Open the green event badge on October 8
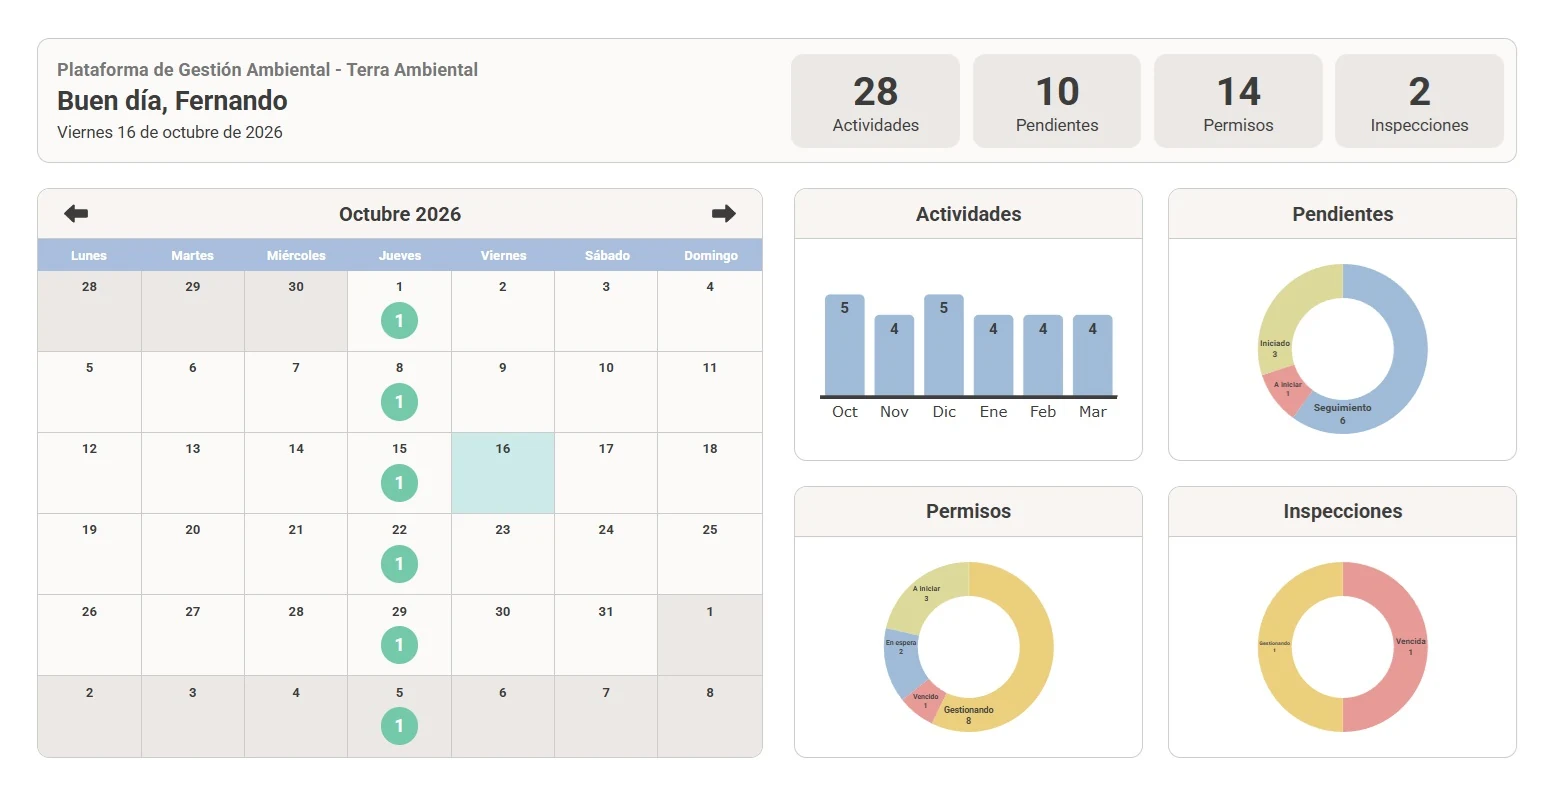This screenshot has height=796, width=1552. [x=399, y=402]
